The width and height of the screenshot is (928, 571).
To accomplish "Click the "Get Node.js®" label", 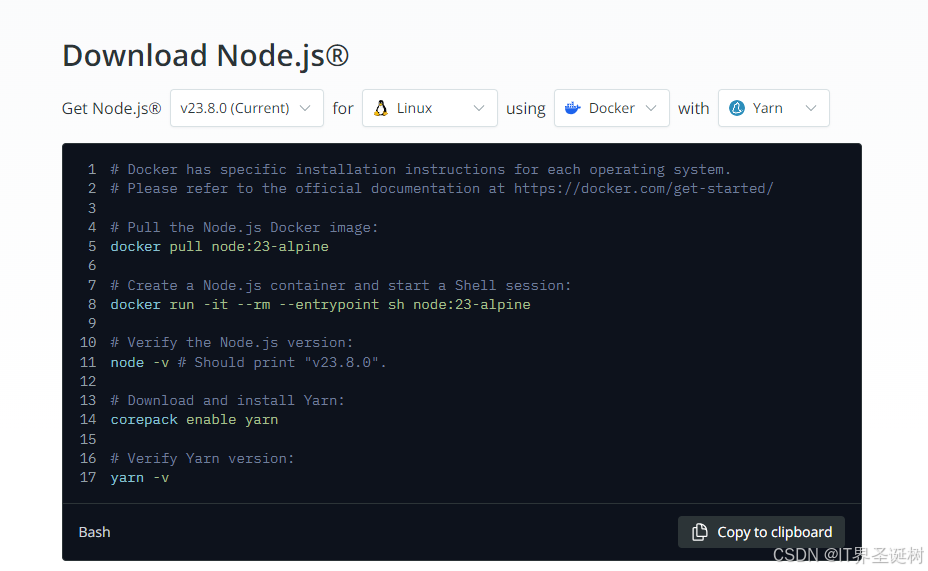I will coord(111,109).
